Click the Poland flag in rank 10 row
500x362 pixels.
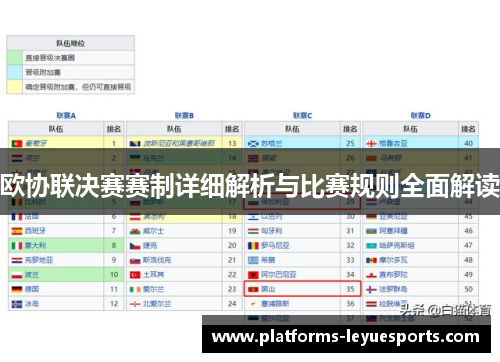(x=17, y=275)
